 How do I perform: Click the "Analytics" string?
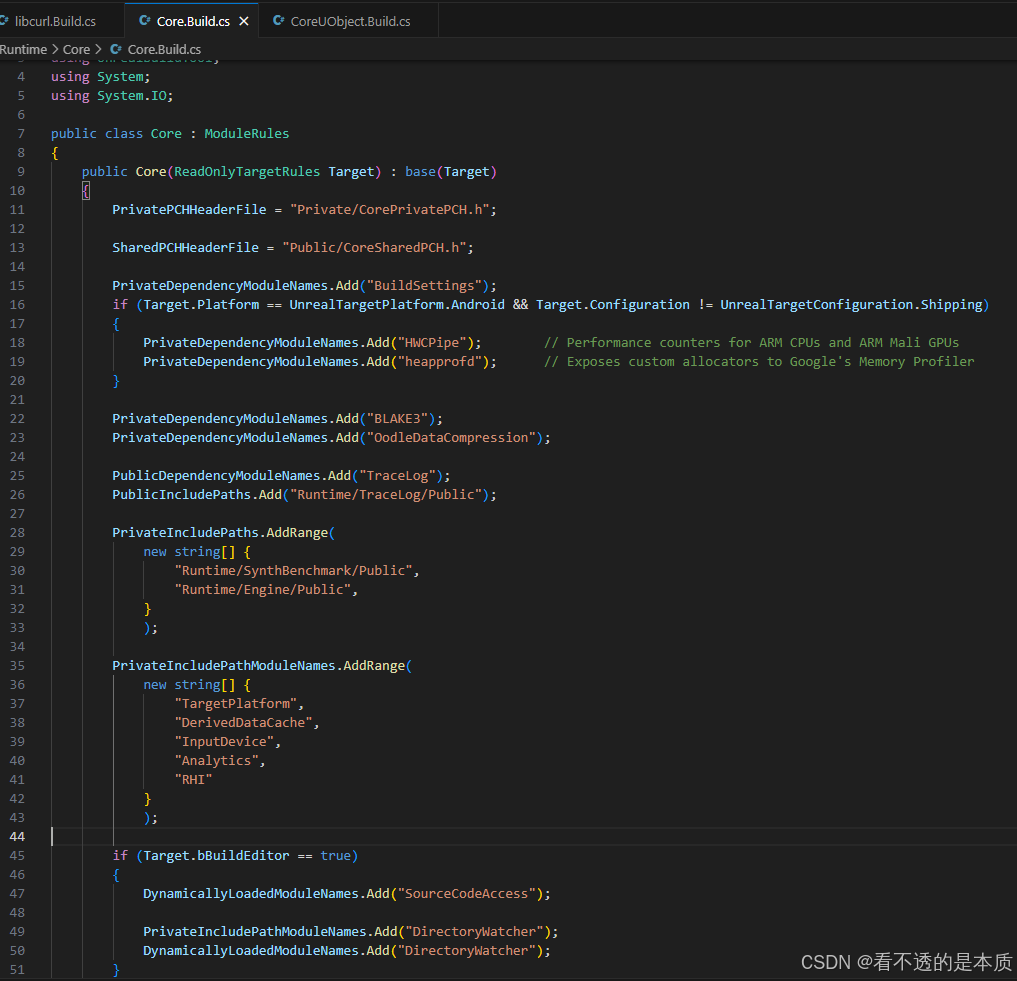pyautogui.click(x=216, y=760)
